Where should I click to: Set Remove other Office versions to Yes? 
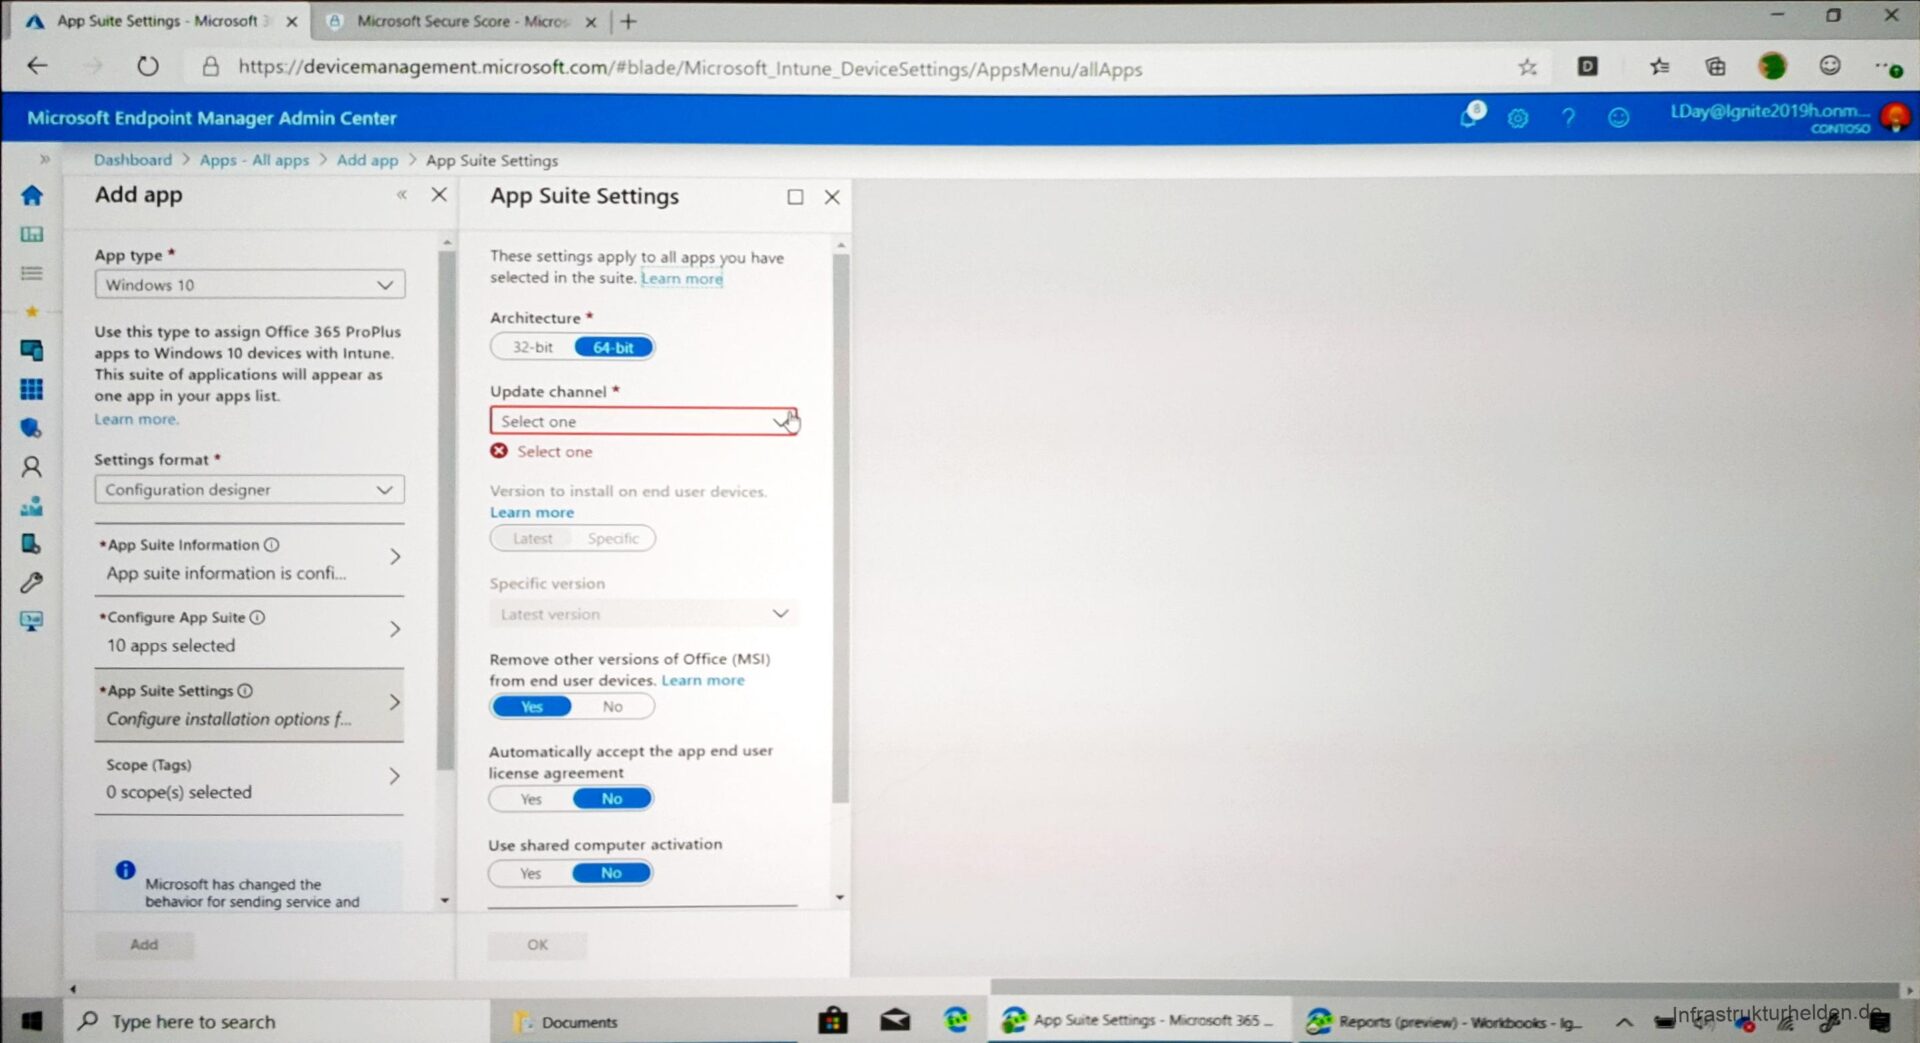pos(531,707)
